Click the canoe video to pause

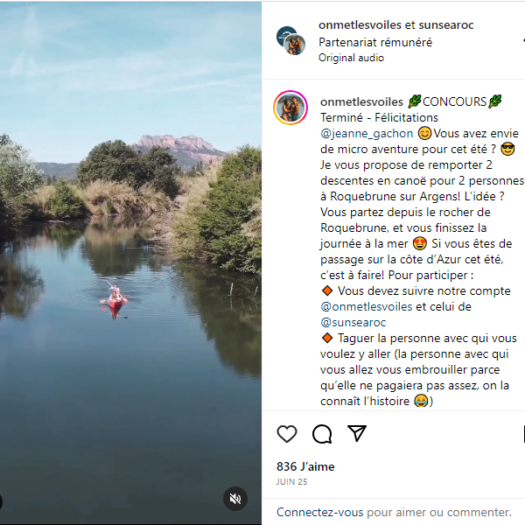(131, 262)
